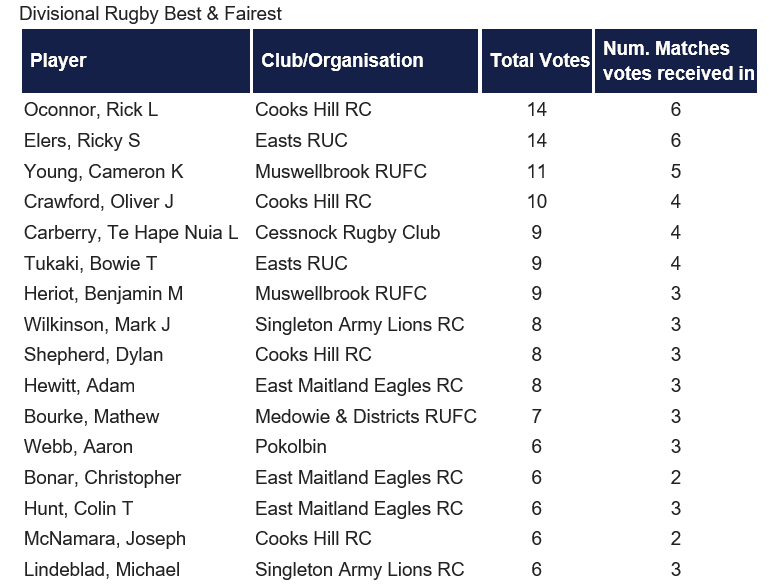The height and width of the screenshot is (587, 769).
Task: Click McNamara, Joseph name
Action: point(105,539)
